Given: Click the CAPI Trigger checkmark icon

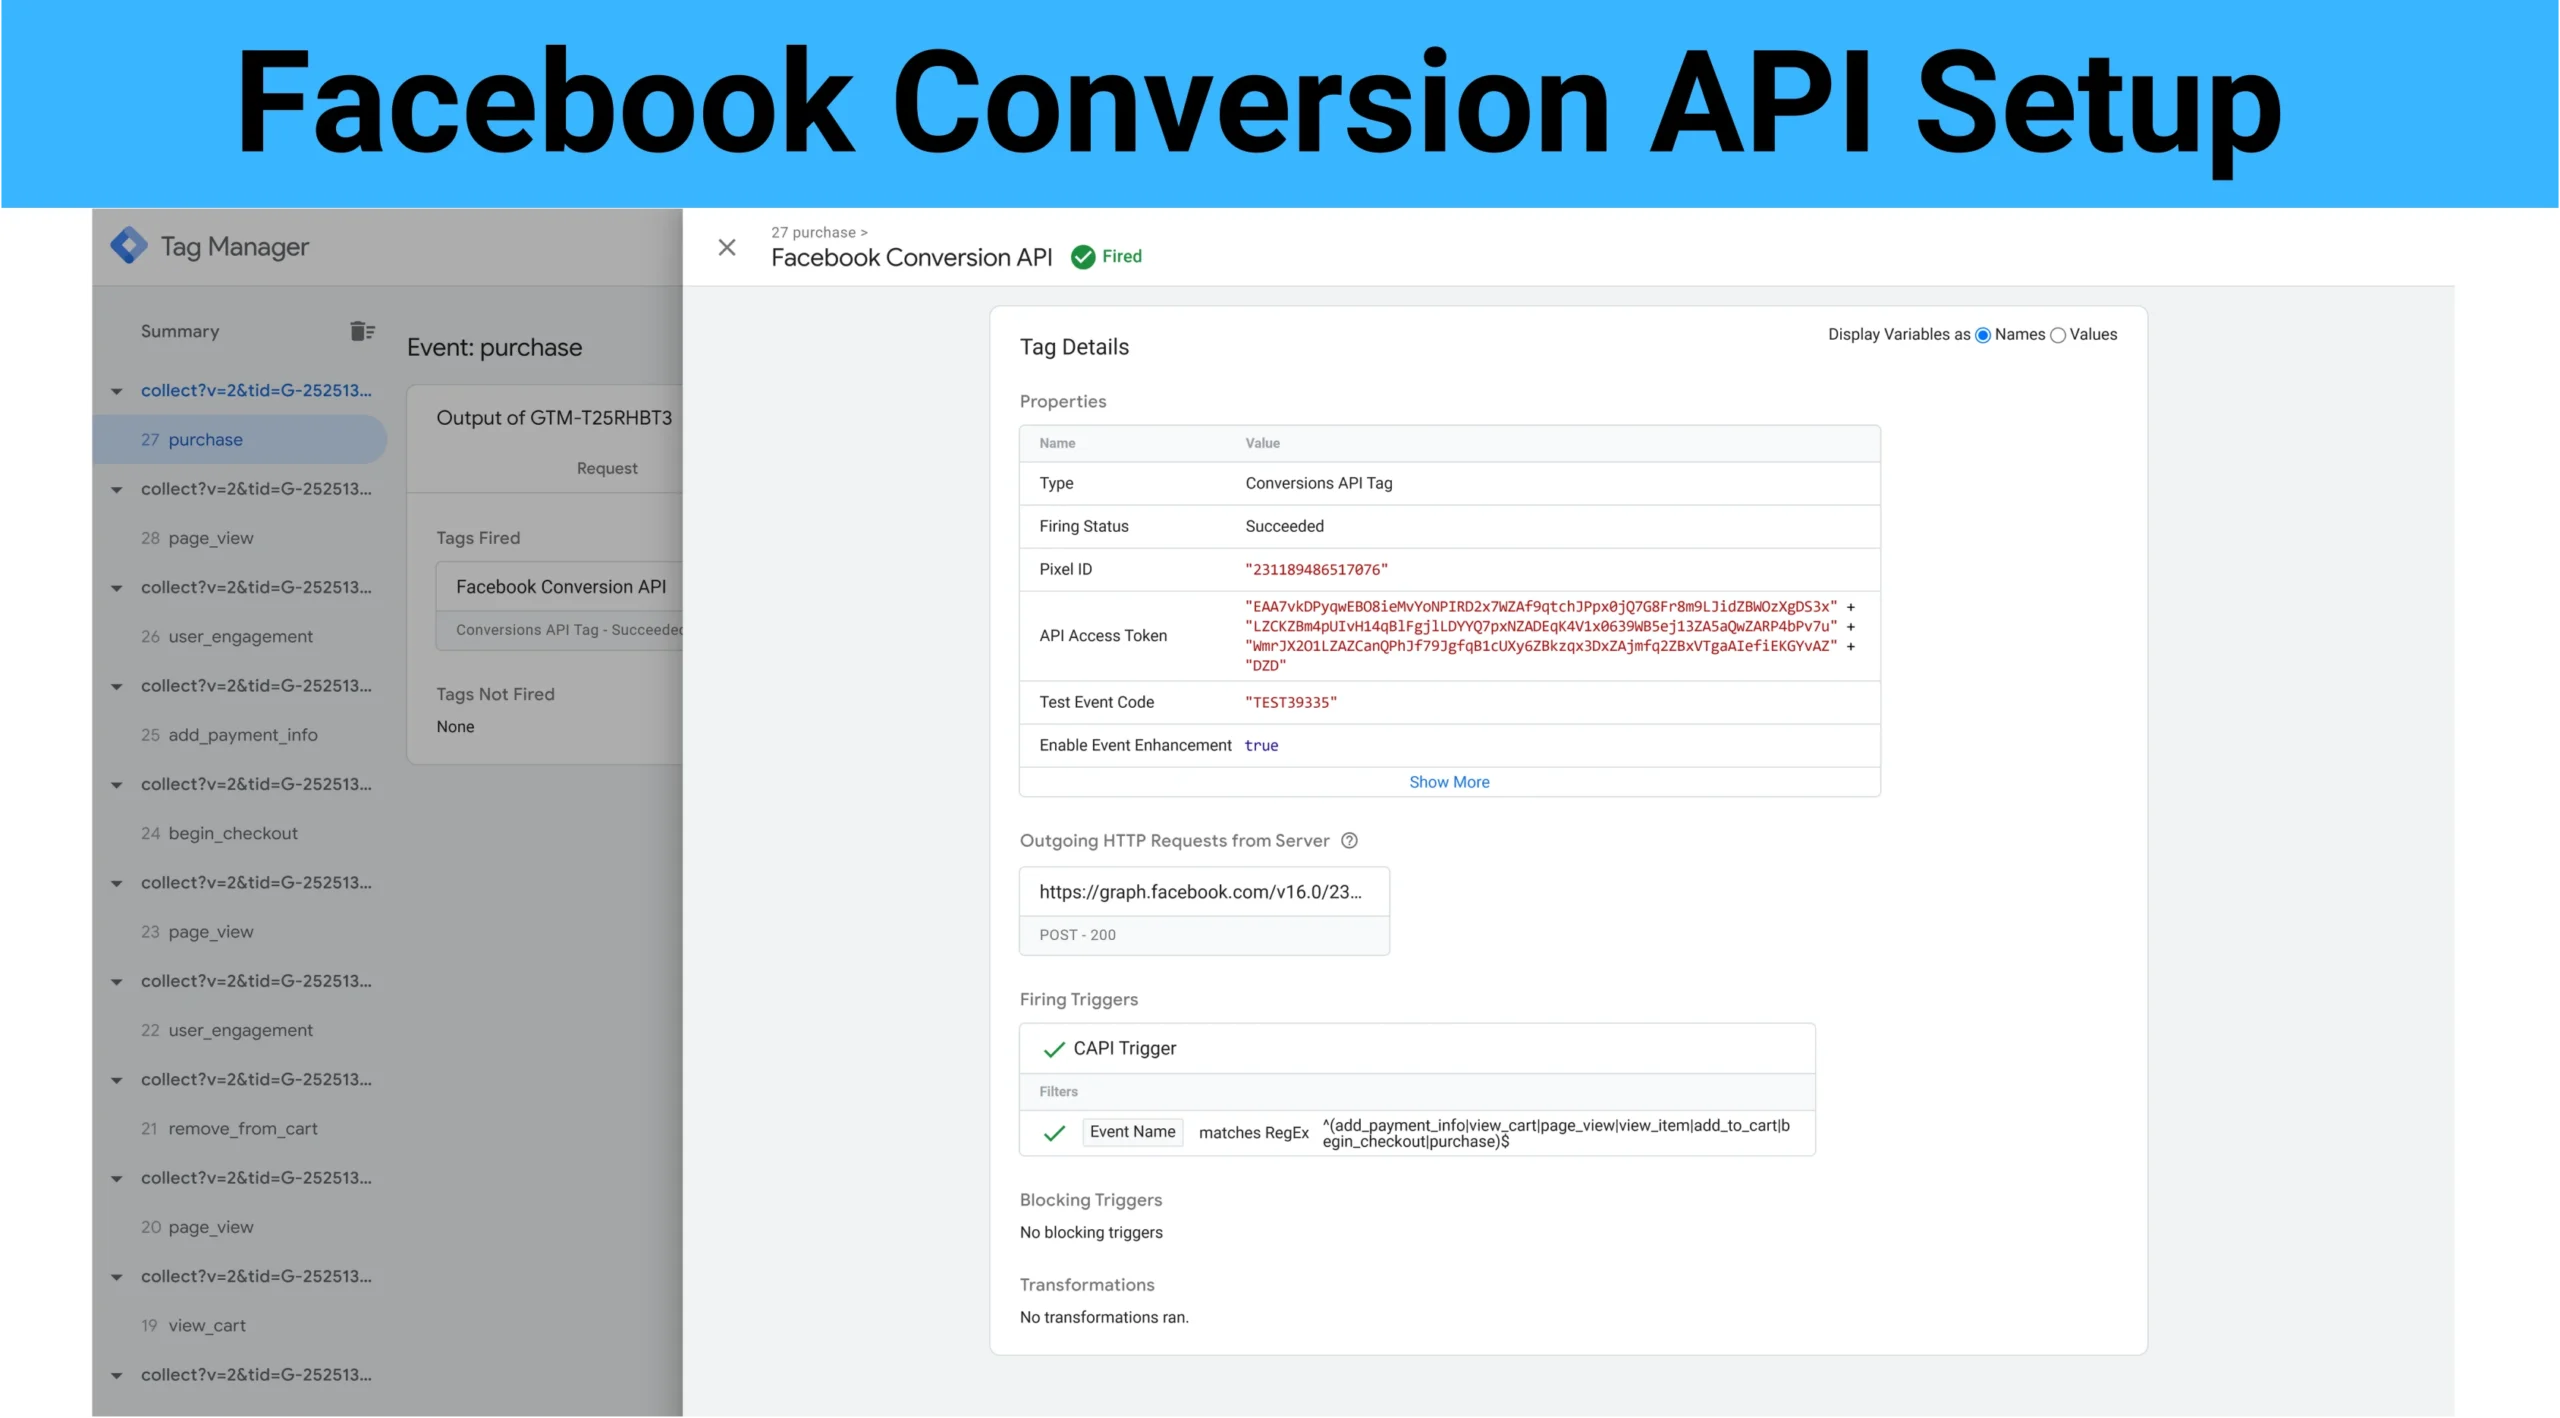Looking at the screenshot, I should pos(1053,1049).
